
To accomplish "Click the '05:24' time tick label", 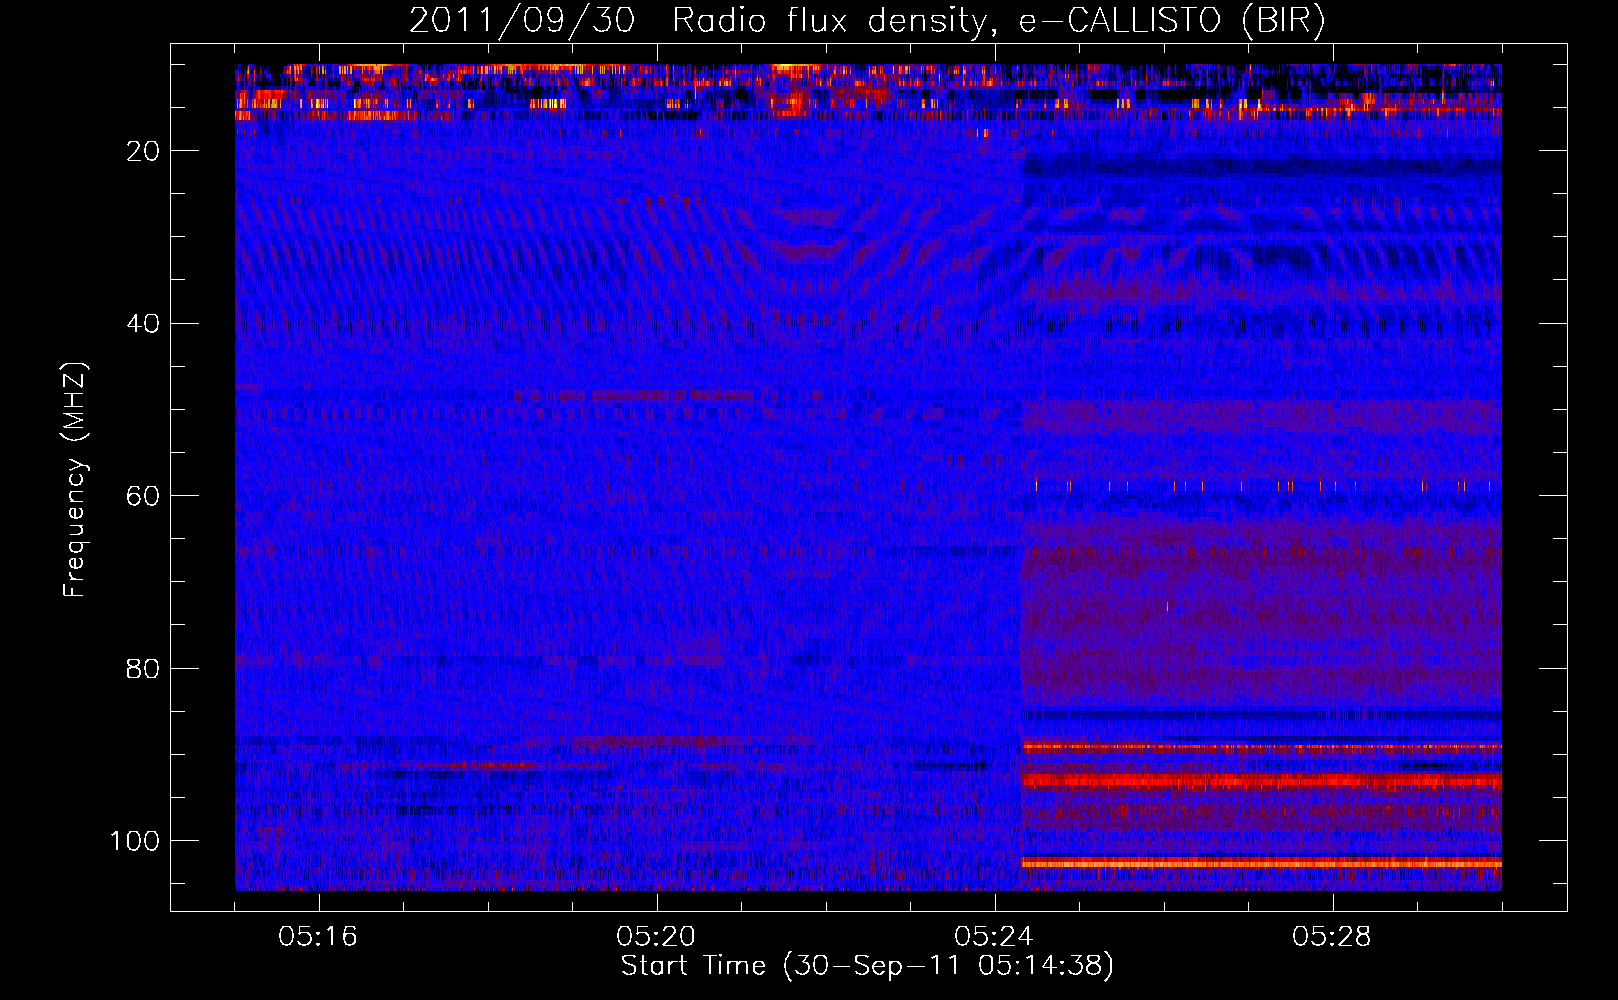I will click(x=994, y=937).
